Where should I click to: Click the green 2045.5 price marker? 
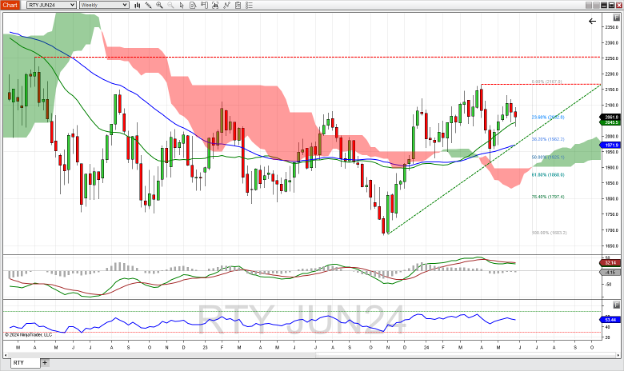(x=610, y=123)
